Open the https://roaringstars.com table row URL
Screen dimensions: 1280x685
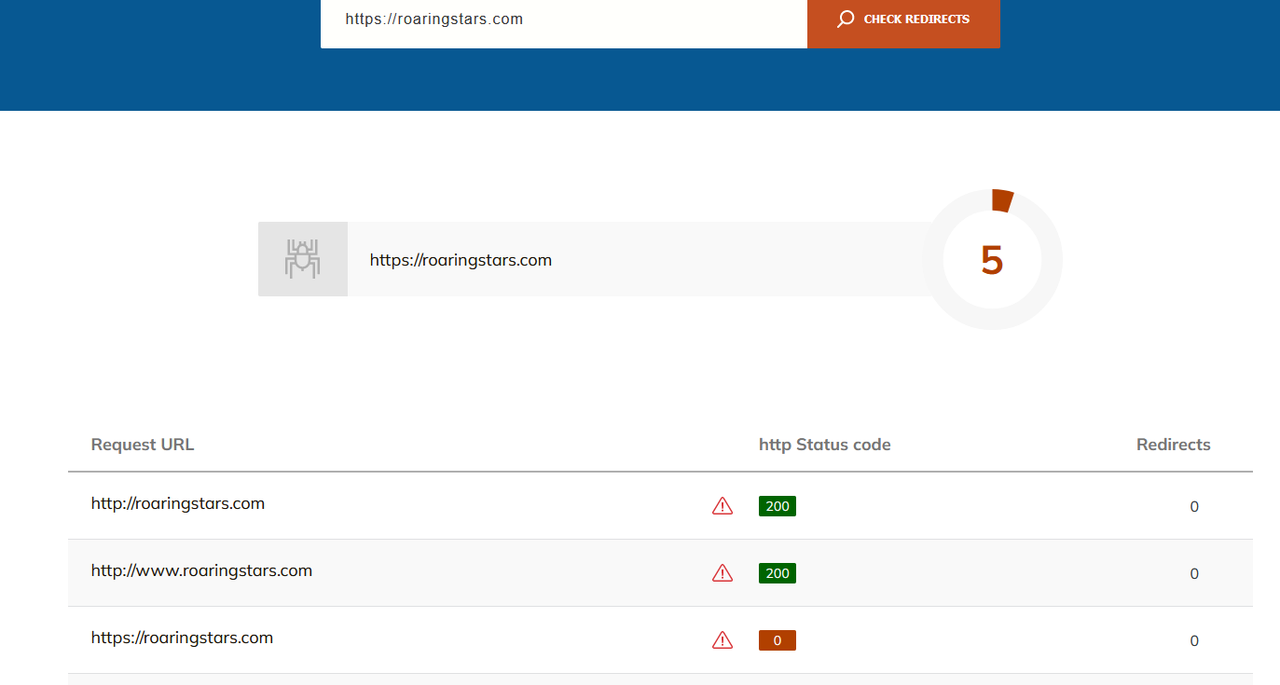tap(182, 638)
